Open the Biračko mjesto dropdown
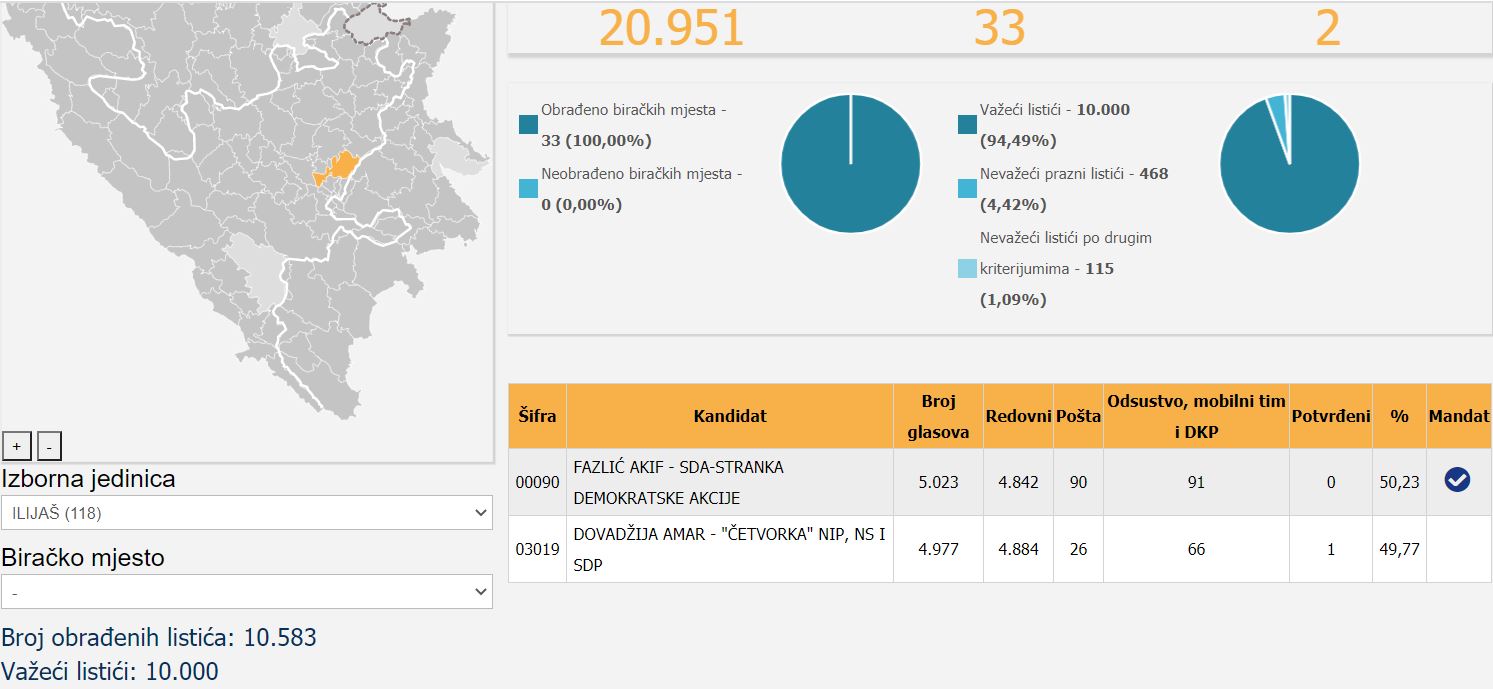1493x689 pixels. pos(247,591)
